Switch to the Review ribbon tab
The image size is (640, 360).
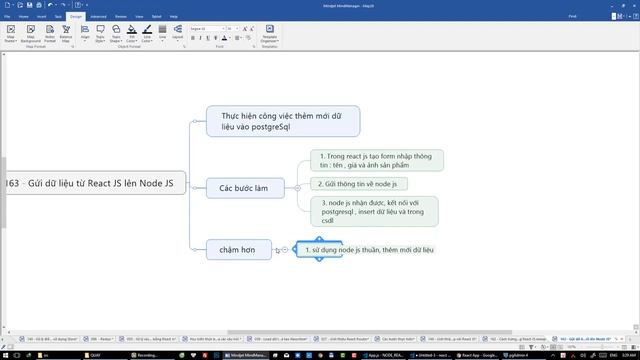click(121, 17)
